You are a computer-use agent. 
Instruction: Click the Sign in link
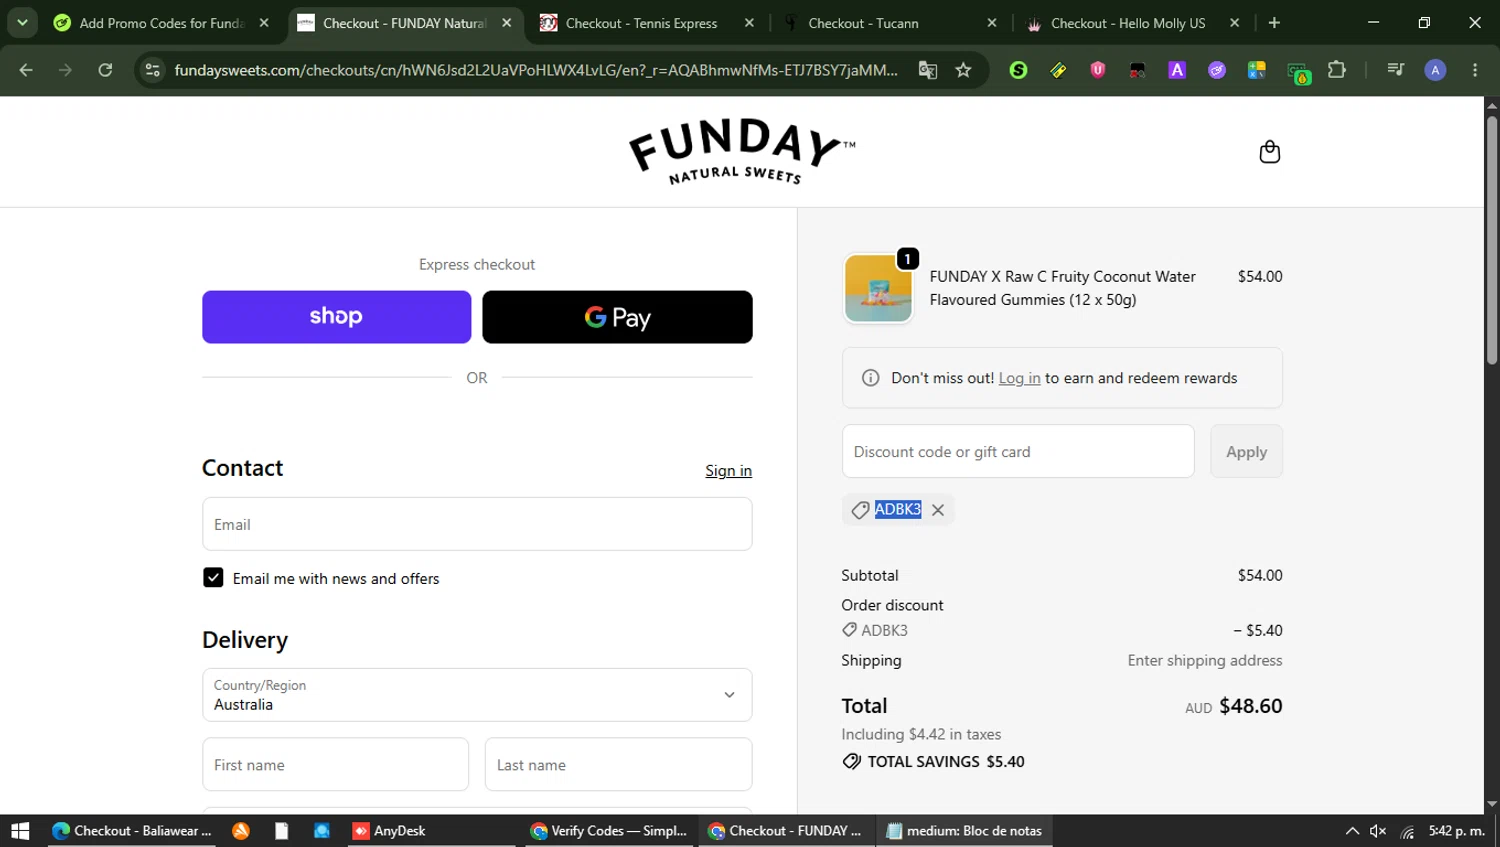click(728, 471)
